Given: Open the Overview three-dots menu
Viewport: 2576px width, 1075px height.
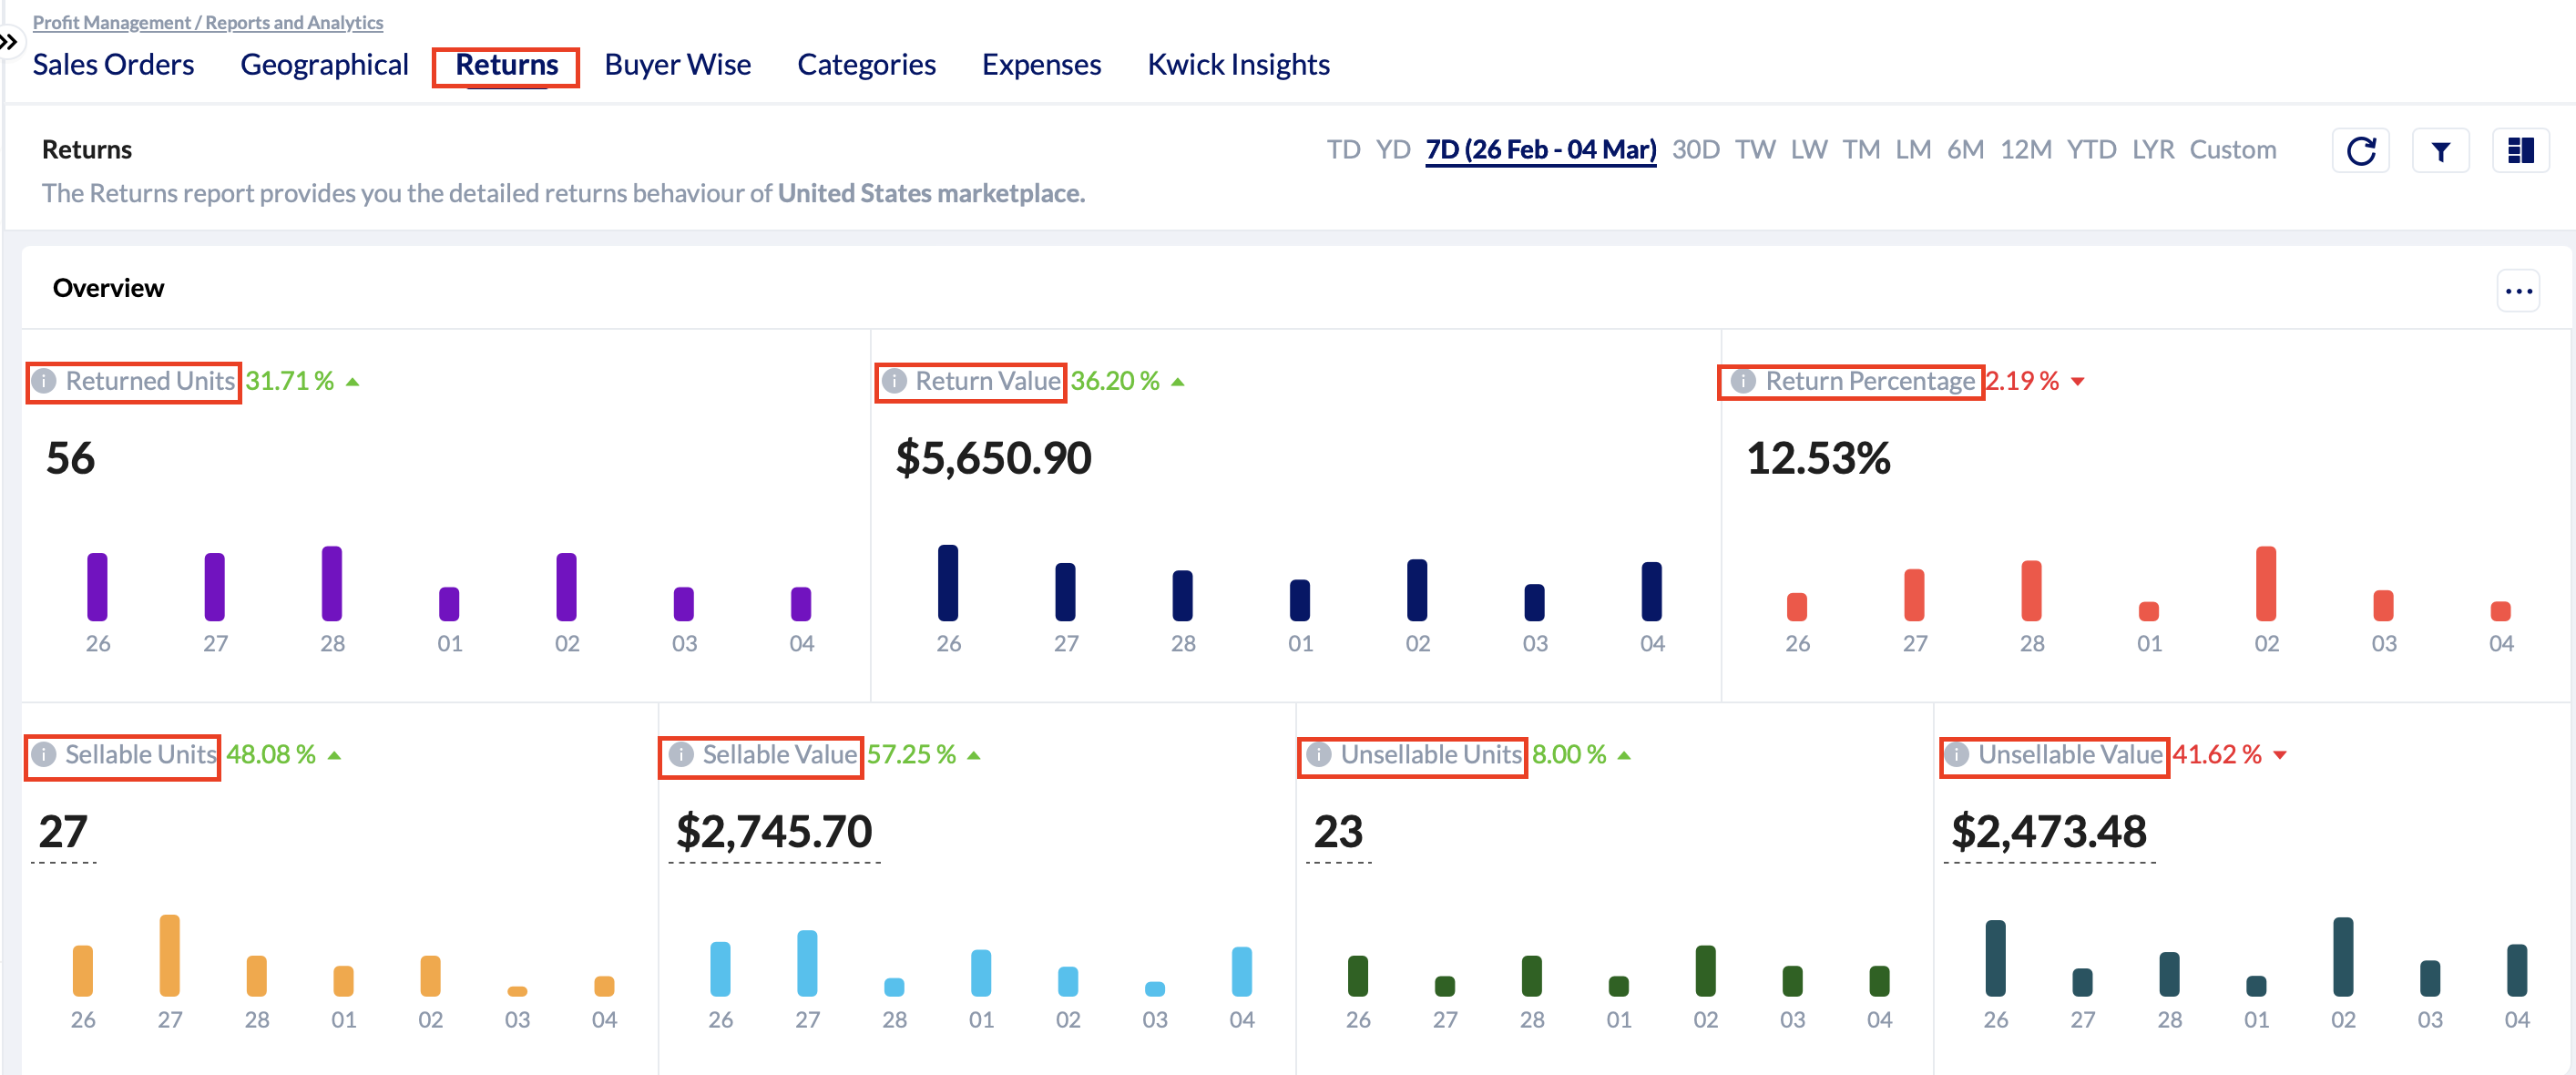Looking at the screenshot, I should point(2518,291).
